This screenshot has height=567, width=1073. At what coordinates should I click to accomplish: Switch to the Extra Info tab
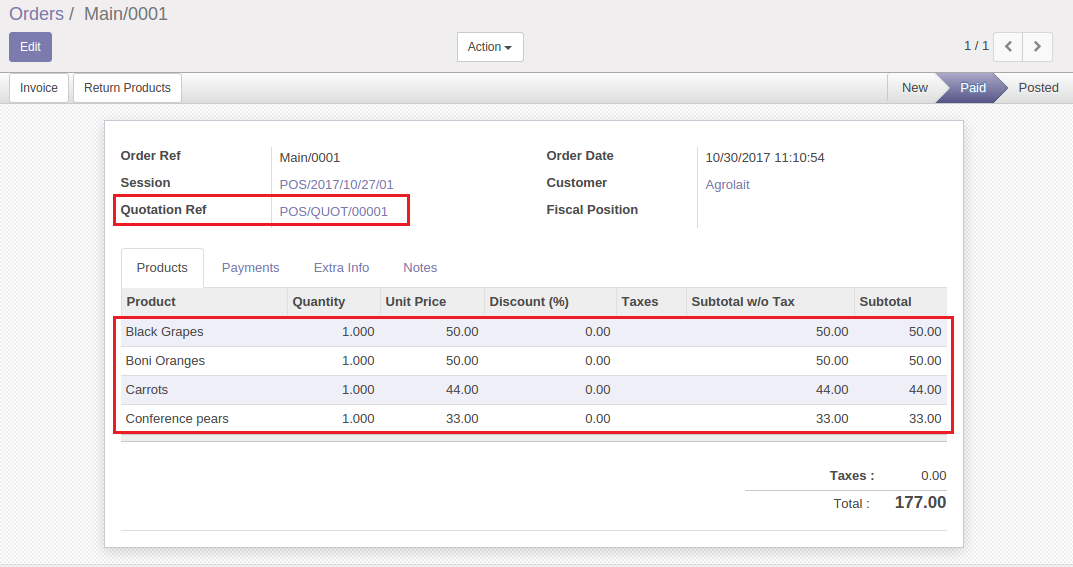tap(341, 268)
